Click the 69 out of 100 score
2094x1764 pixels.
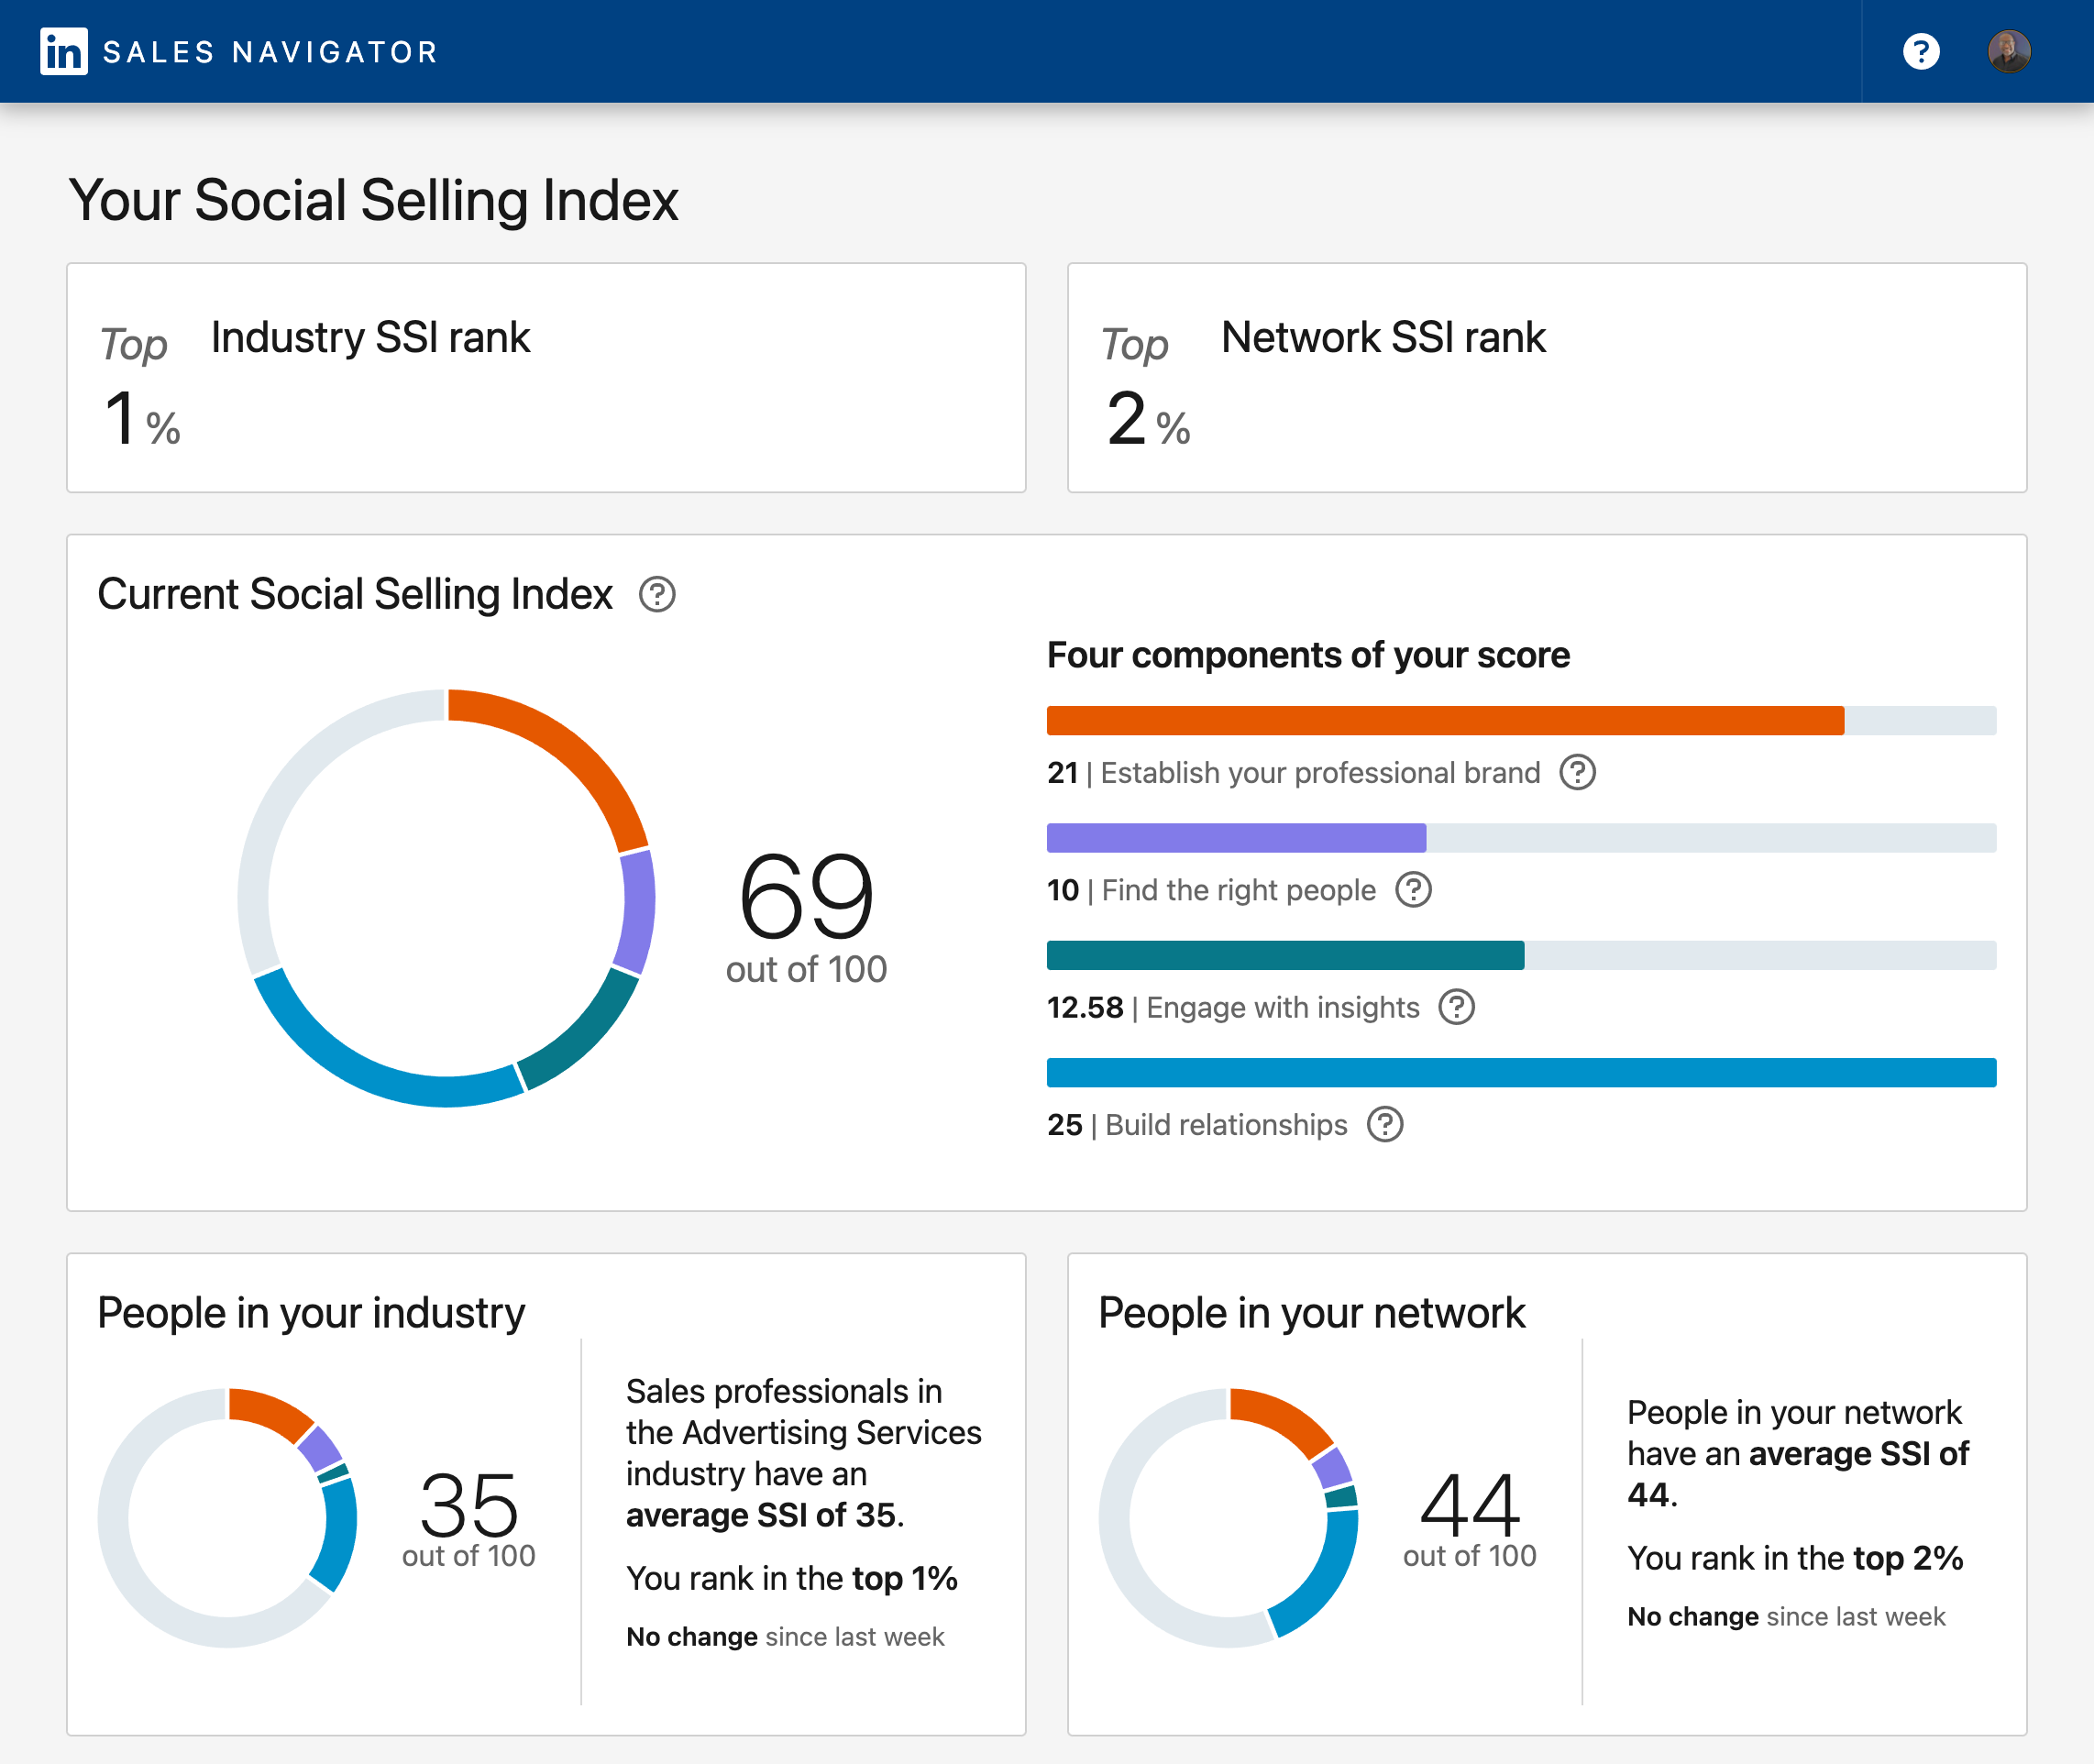click(x=806, y=917)
